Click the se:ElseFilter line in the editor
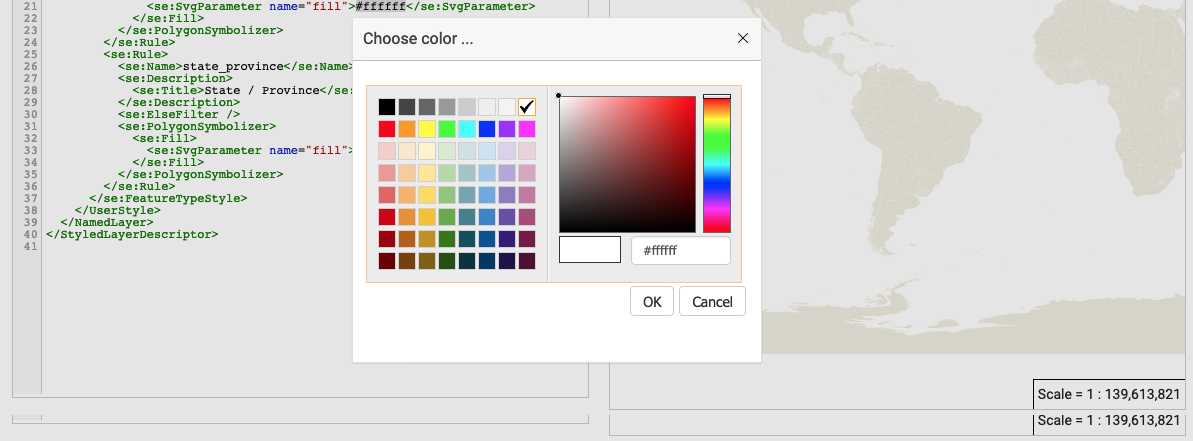1193x441 pixels. (179, 114)
